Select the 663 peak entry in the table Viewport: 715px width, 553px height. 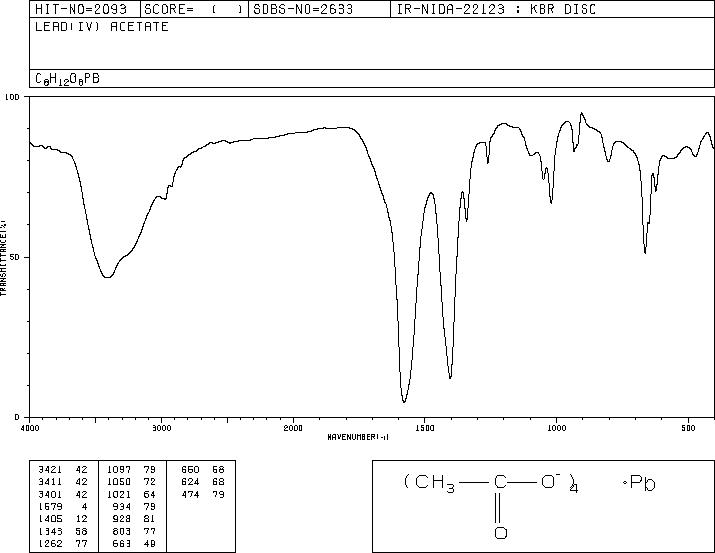pos(134,544)
